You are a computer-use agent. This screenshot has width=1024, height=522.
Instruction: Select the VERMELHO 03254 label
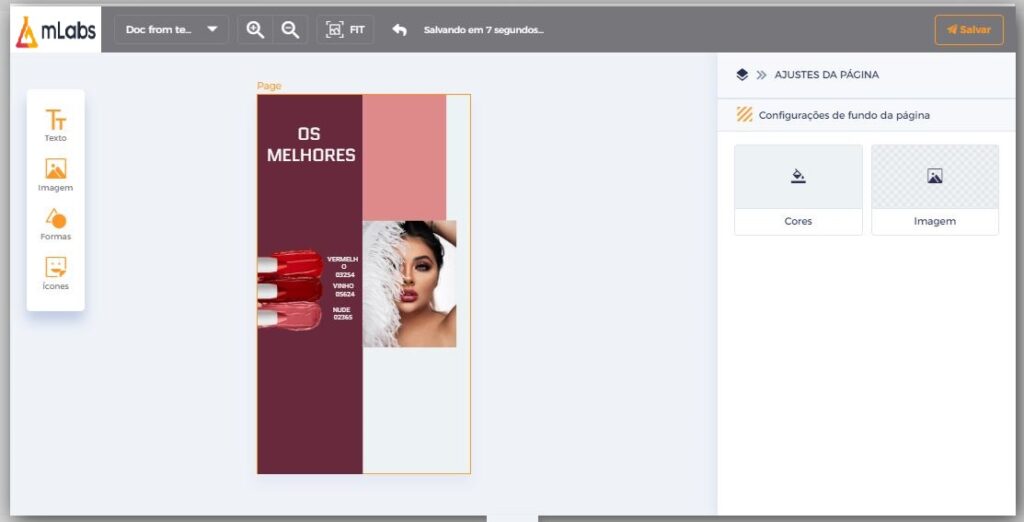pos(343,267)
